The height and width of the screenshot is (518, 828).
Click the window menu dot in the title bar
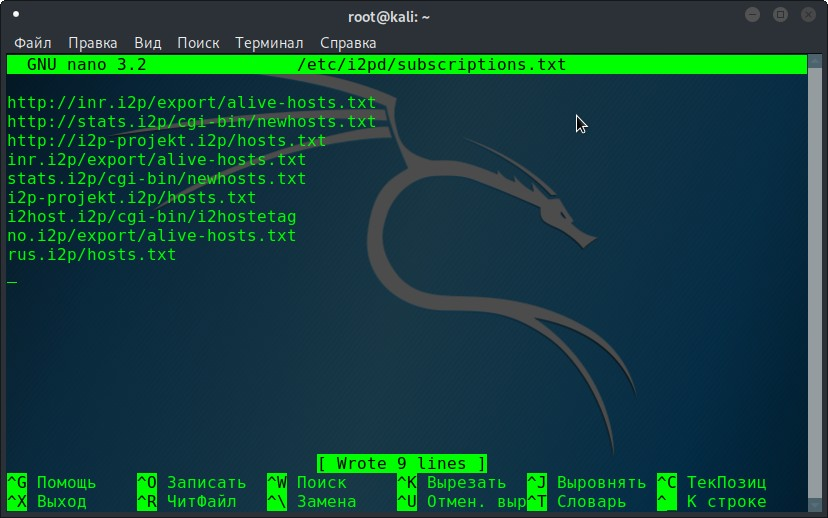[16, 14]
